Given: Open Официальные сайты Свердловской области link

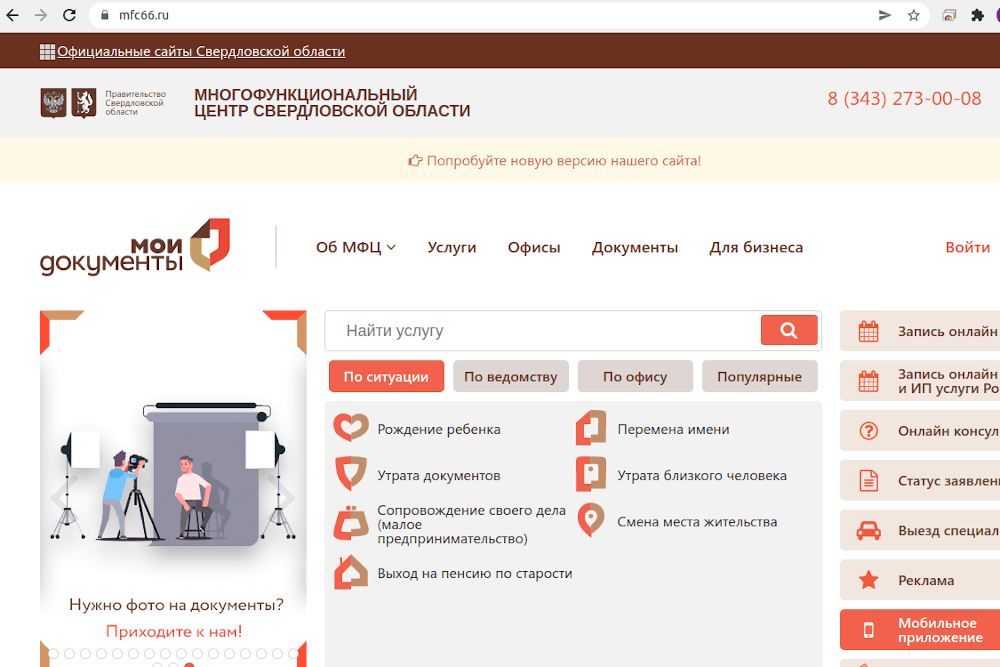Looking at the screenshot, I should tap(201, 51).
